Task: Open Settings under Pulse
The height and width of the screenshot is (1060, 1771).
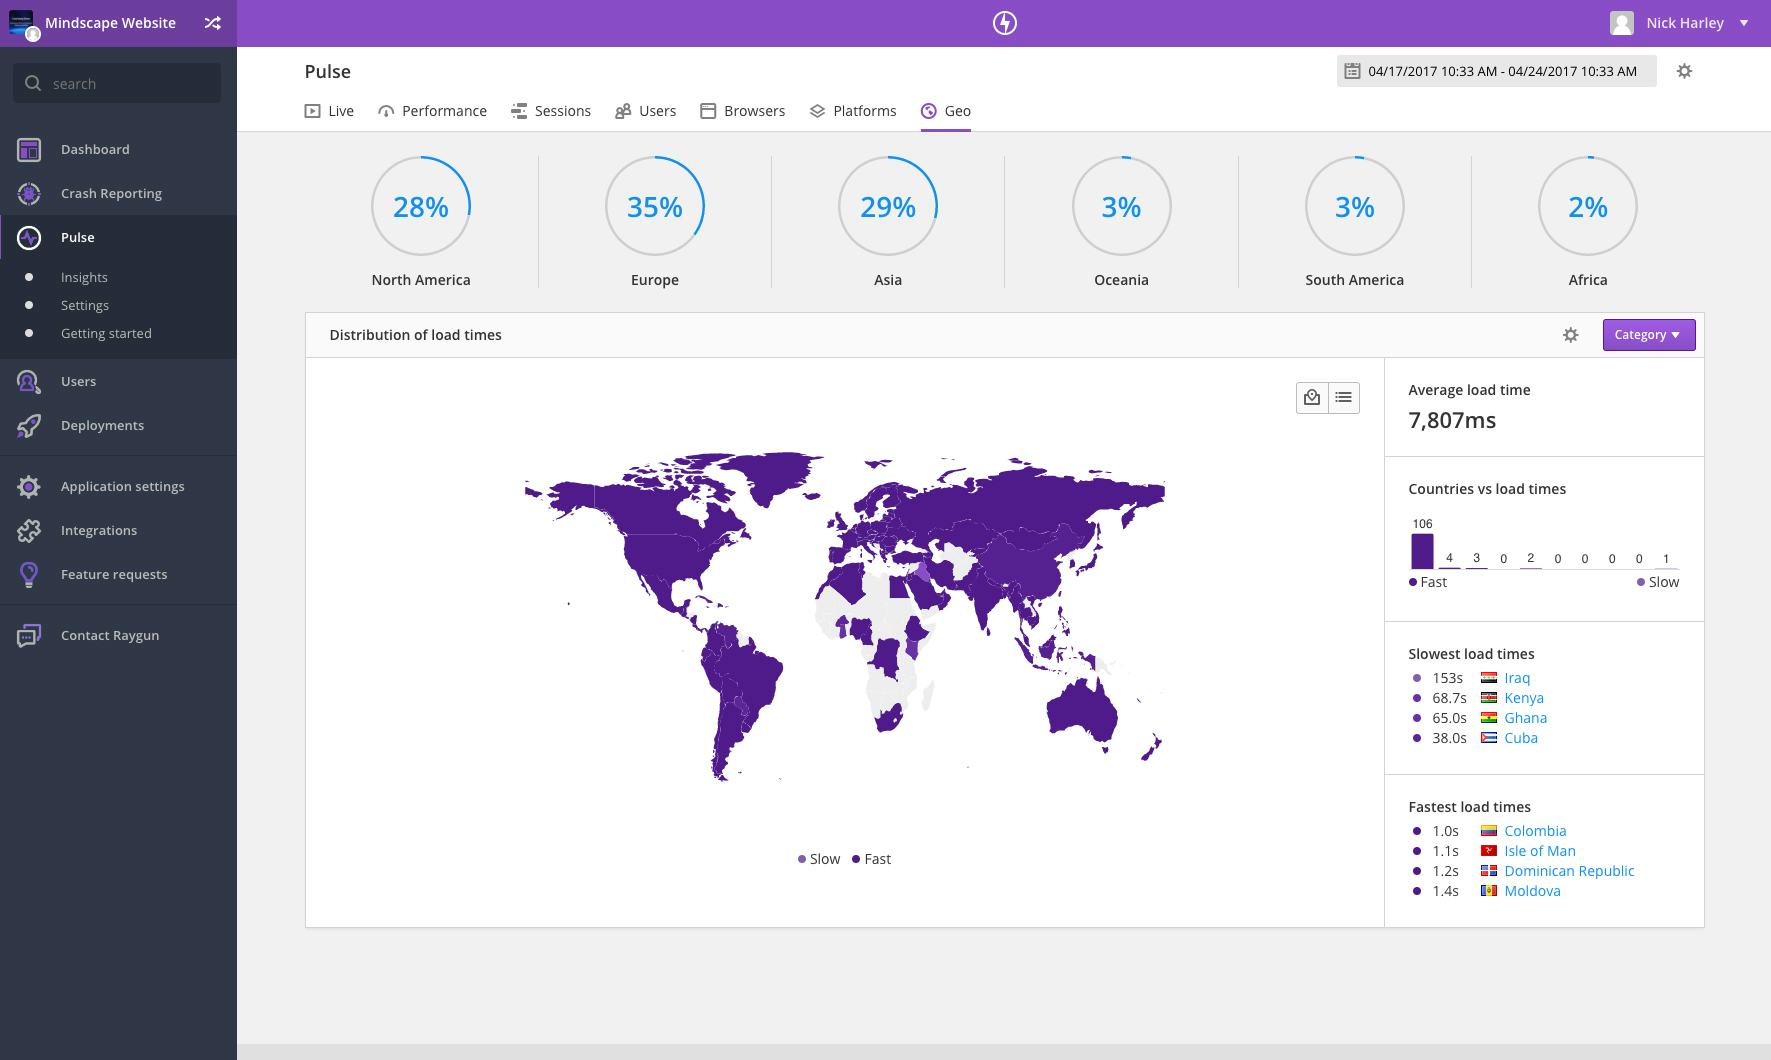Action: click(x=85, y=305)
